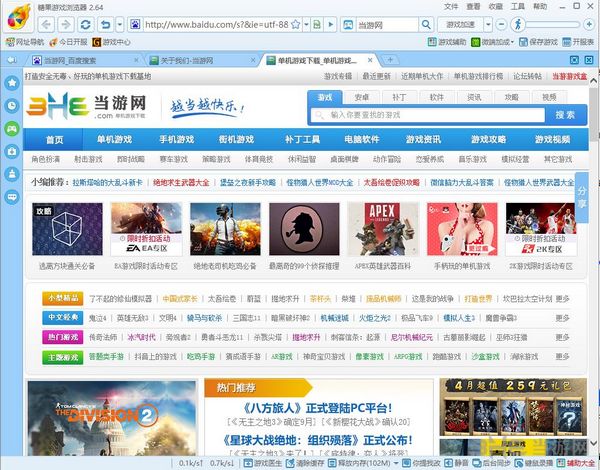Click the search engine selector icon
Viewport: 600px width, 470px height.
pyautogui.click(x=348, y=25)
